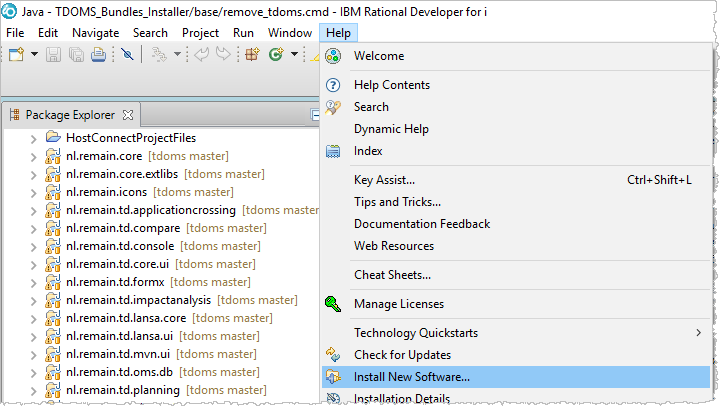The height and width of the screenshot is (410, 721).
Task: Click the Manage Licenses key icon
Action: [x=334, y=304]
